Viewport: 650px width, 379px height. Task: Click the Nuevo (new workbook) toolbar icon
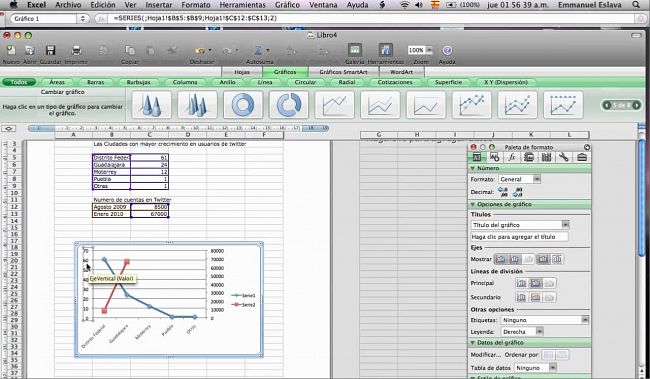coord(11,51)
